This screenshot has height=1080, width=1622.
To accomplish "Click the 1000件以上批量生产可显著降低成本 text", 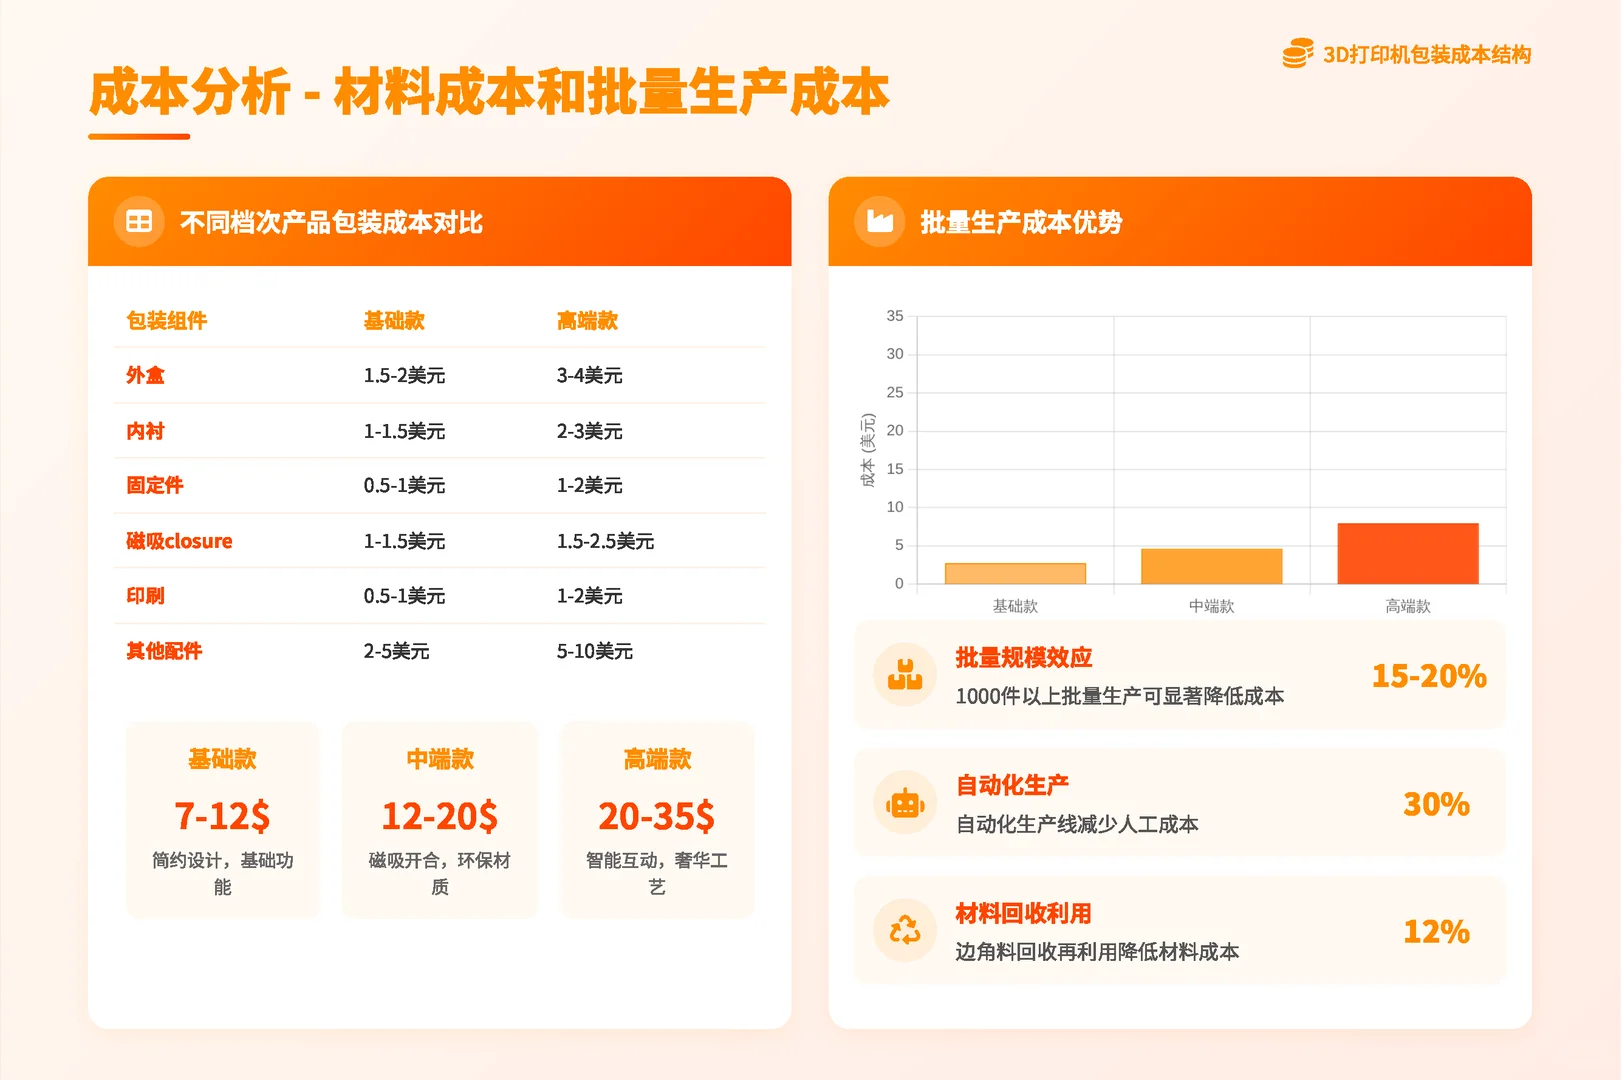I will tap(1119, 697).
